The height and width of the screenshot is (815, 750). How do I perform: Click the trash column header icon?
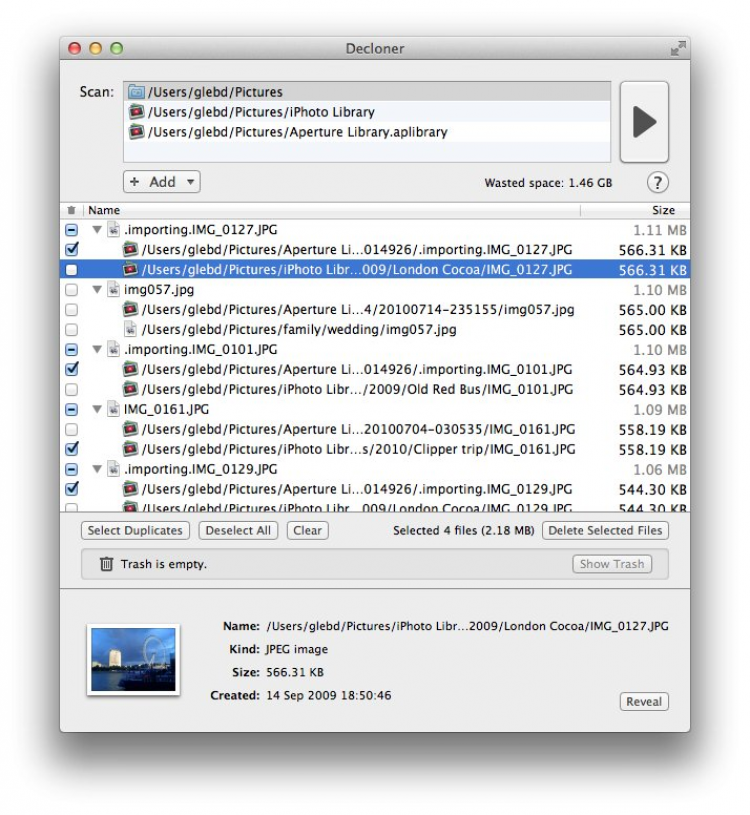[x=71, y=210]
